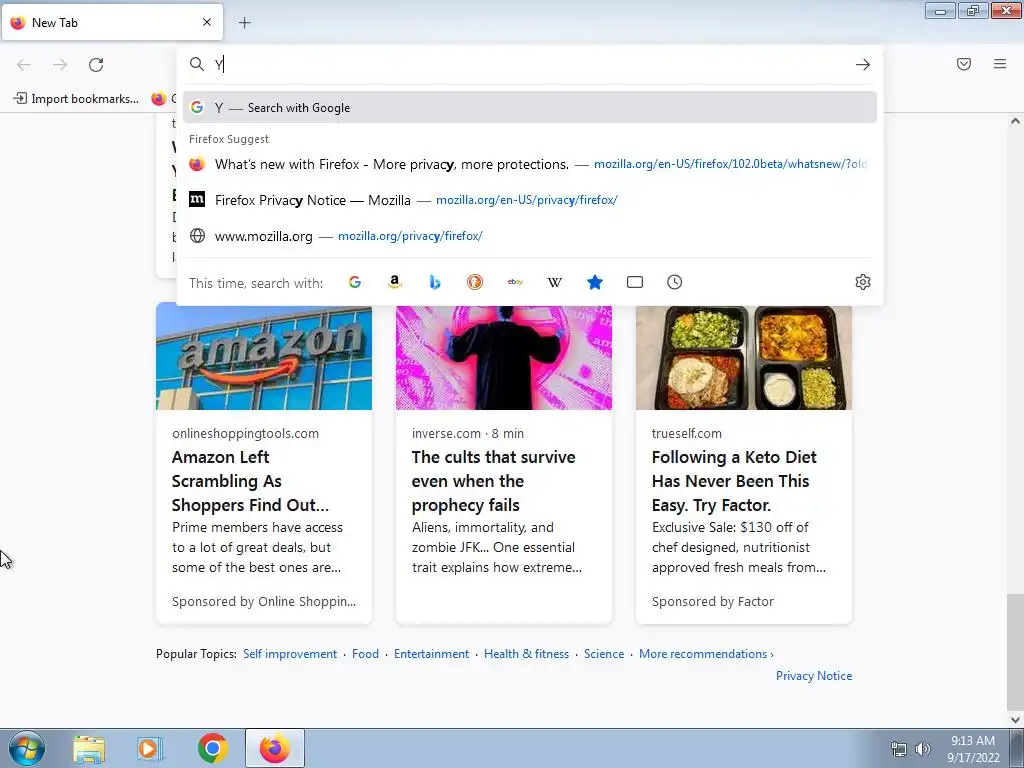
Task: Open search settings gear icon
Action: [x=863, y=282]
